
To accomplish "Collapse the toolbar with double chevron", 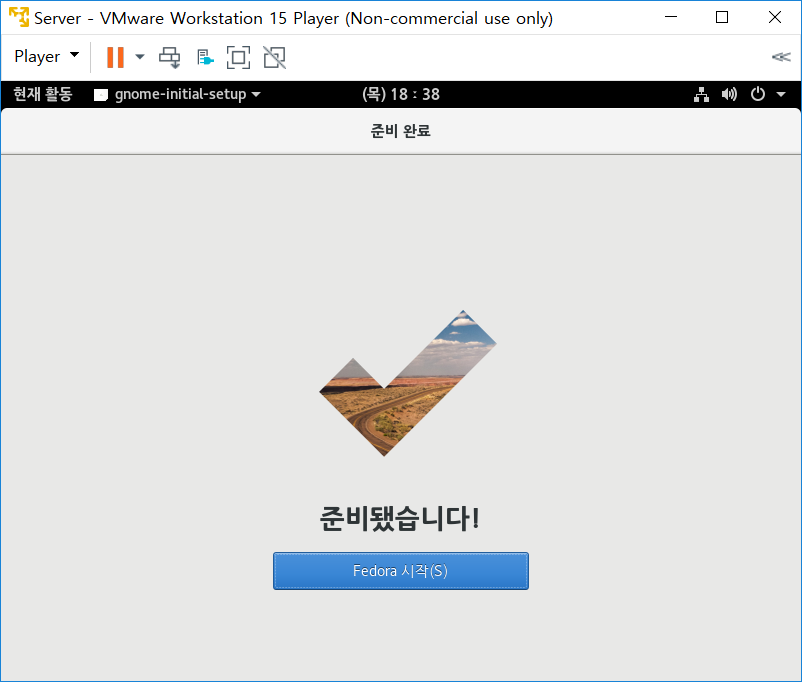I will [x=781, y=57].
